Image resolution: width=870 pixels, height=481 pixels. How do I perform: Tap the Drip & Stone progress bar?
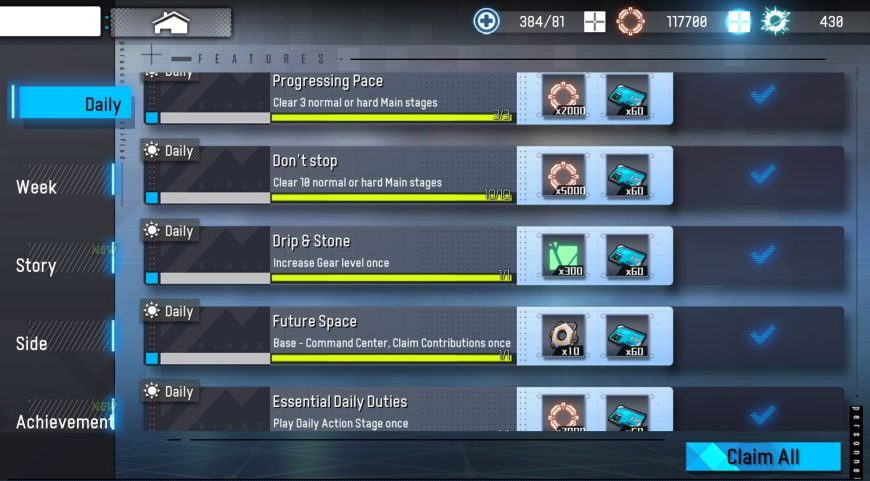[391, 277]
